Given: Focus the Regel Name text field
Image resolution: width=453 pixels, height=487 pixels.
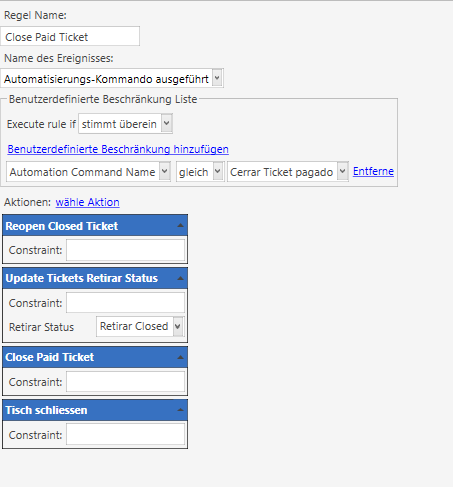Looking at the screenshot, I should (70, 36).
